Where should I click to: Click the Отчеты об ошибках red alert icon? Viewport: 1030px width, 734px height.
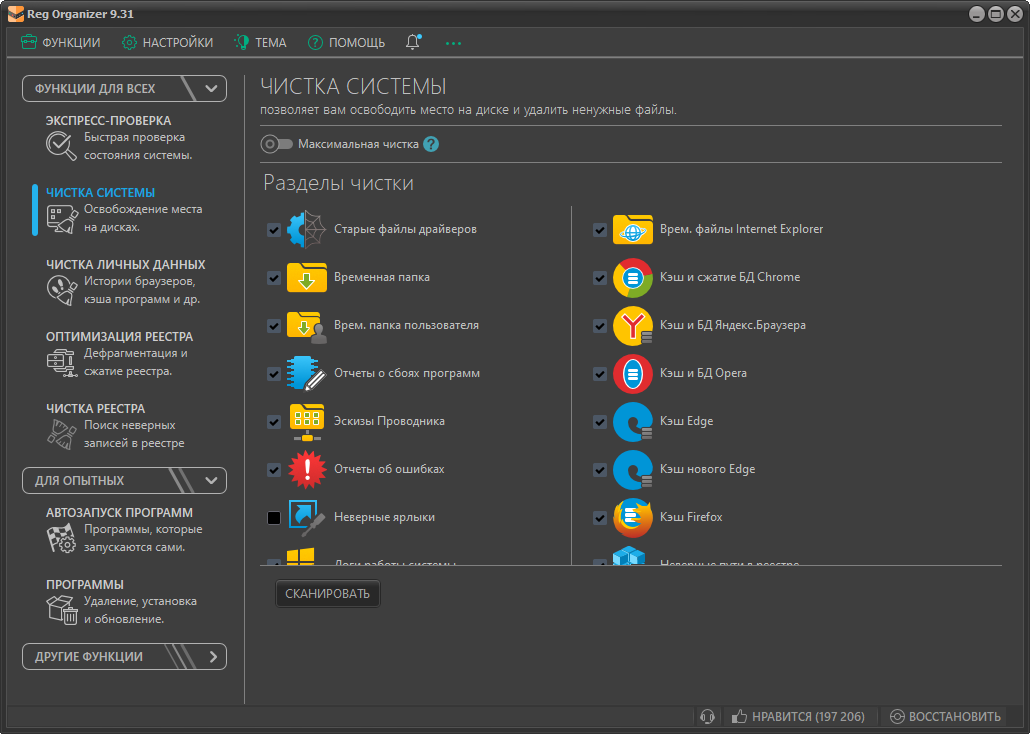pos(306,469)
